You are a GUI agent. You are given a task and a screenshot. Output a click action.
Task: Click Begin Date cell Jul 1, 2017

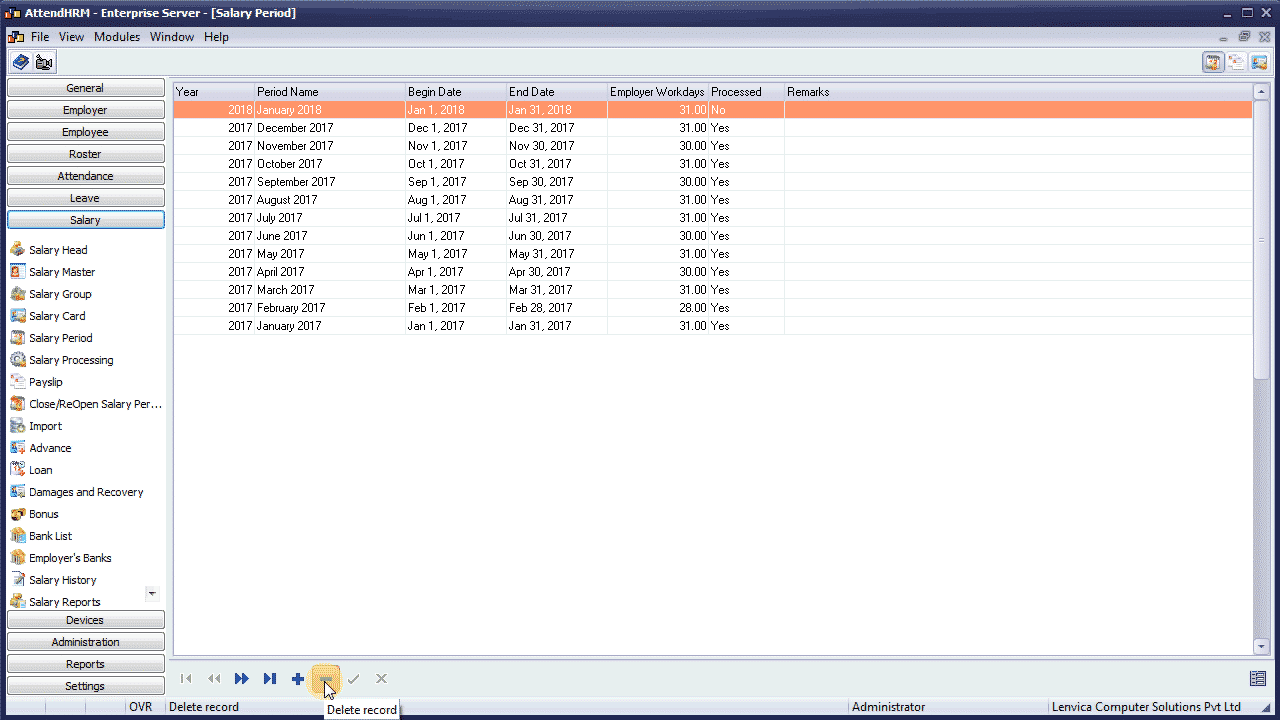point(456,218)
